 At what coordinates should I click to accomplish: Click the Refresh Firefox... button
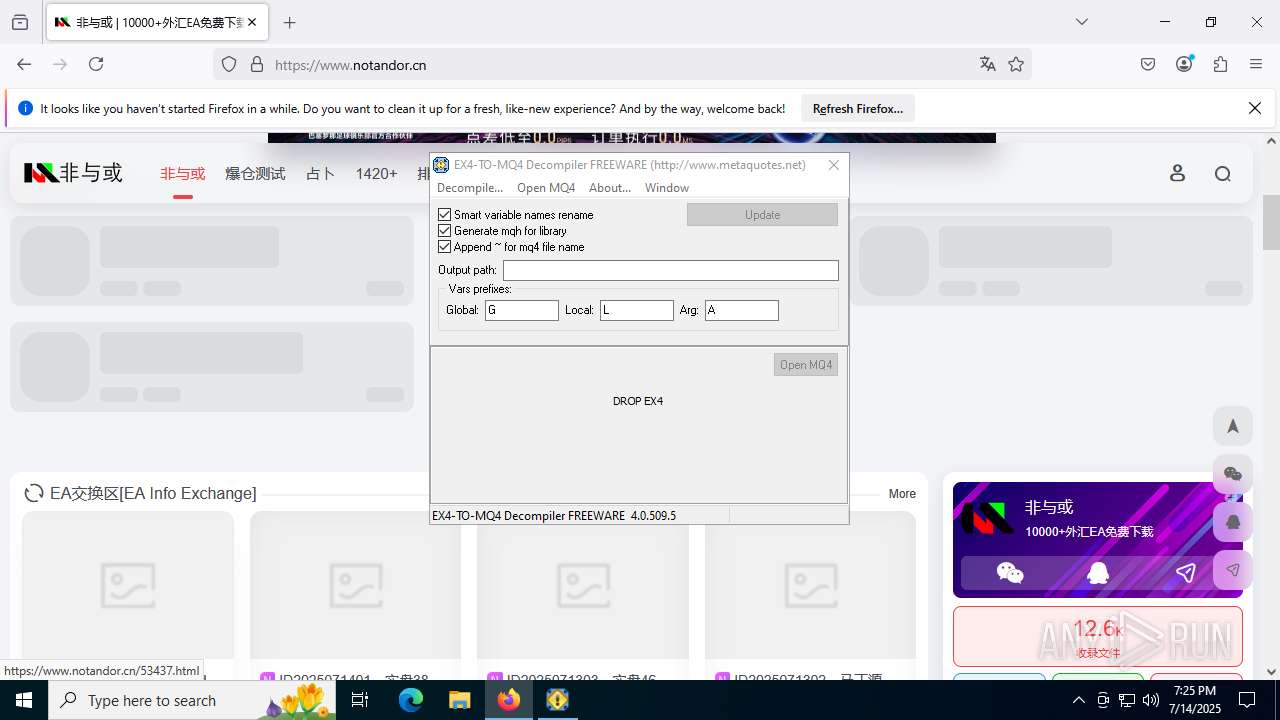(x=858, y=108)
